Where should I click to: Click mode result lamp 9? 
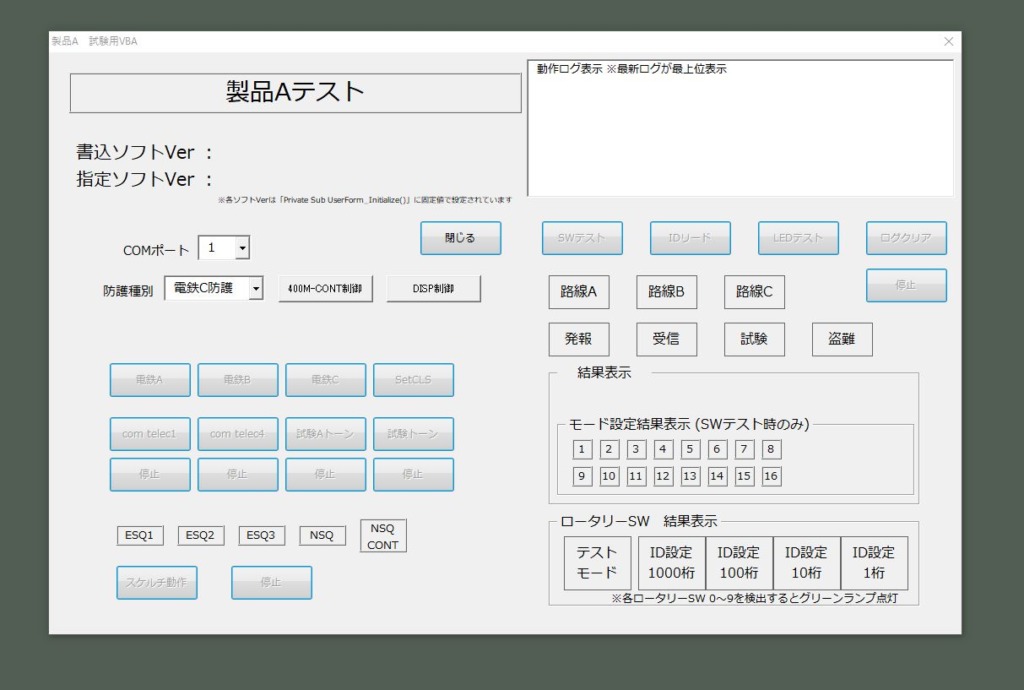pyautogui.click(x=582, y=477)
